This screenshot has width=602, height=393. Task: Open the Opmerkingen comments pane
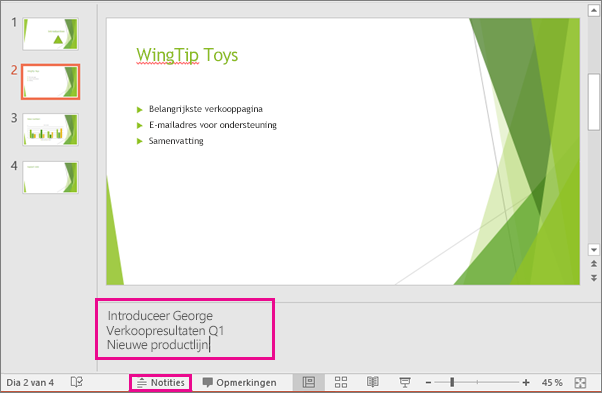click(x=240, y=383)
